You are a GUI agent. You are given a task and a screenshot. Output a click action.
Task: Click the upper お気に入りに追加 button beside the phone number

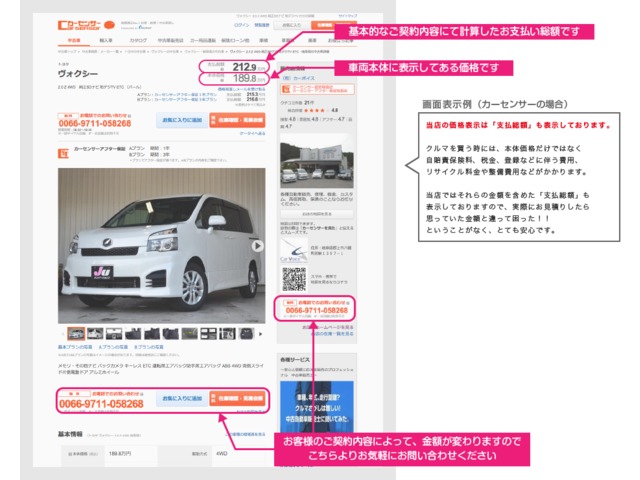182,120
